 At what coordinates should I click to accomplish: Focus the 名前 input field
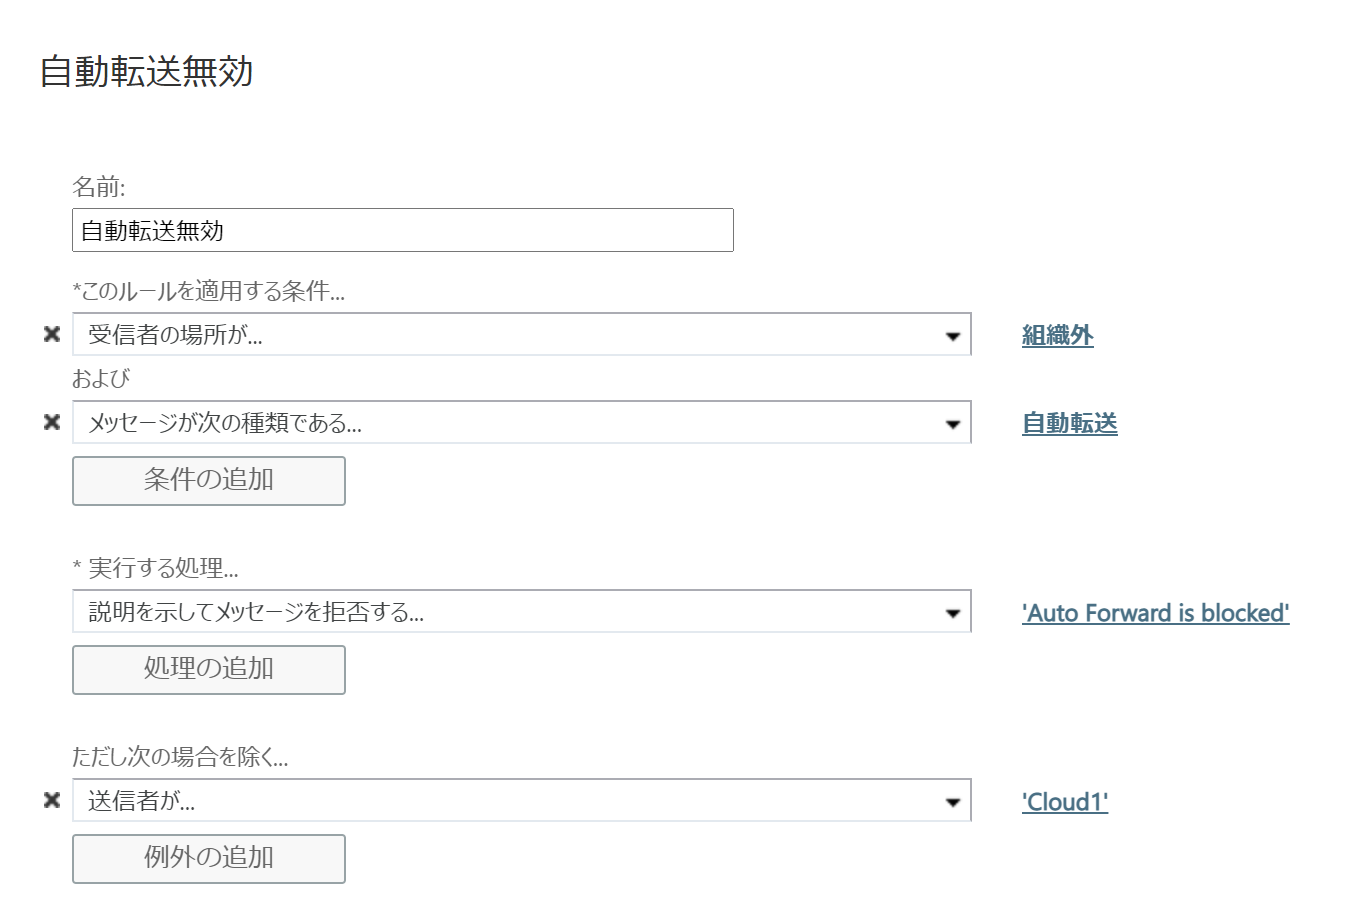(x=403, y=230)
